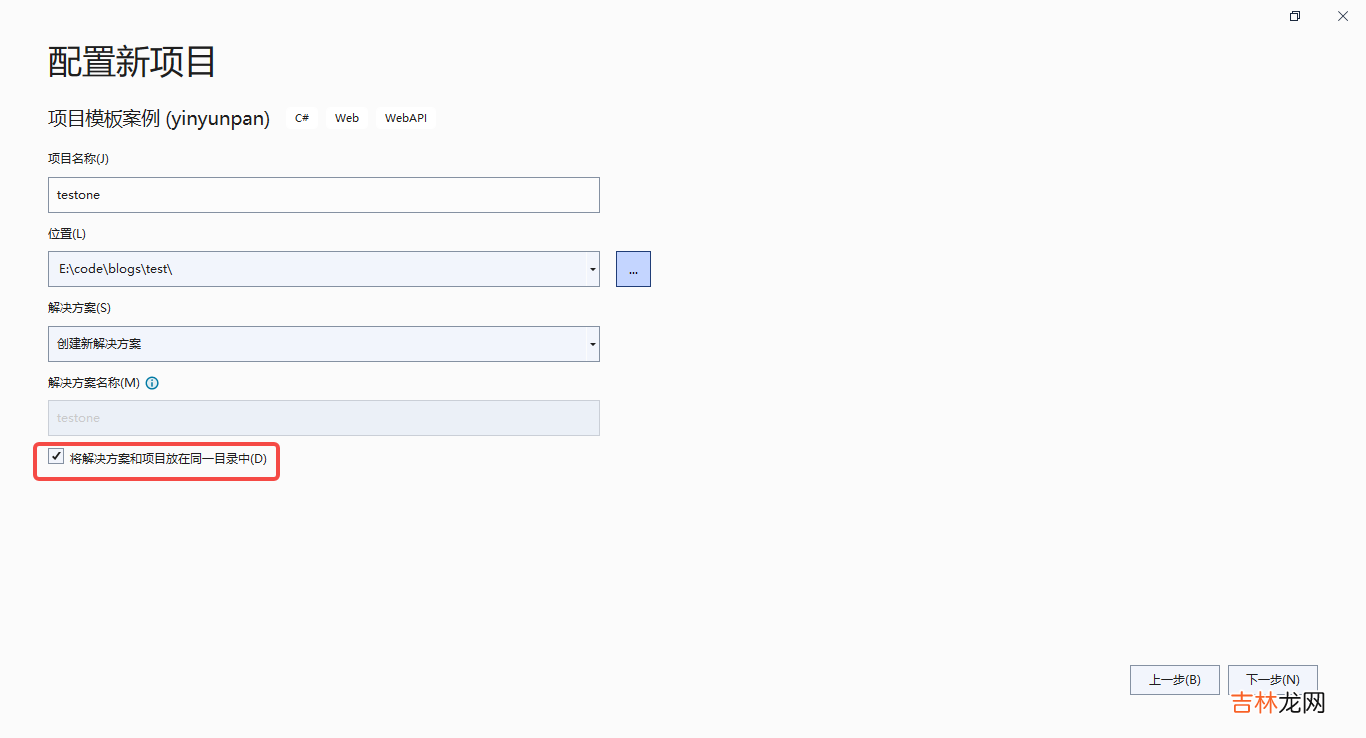Close the 配置新项目 dialog window
Screen dimensions: 1366x738
[x=1343, y=16]
